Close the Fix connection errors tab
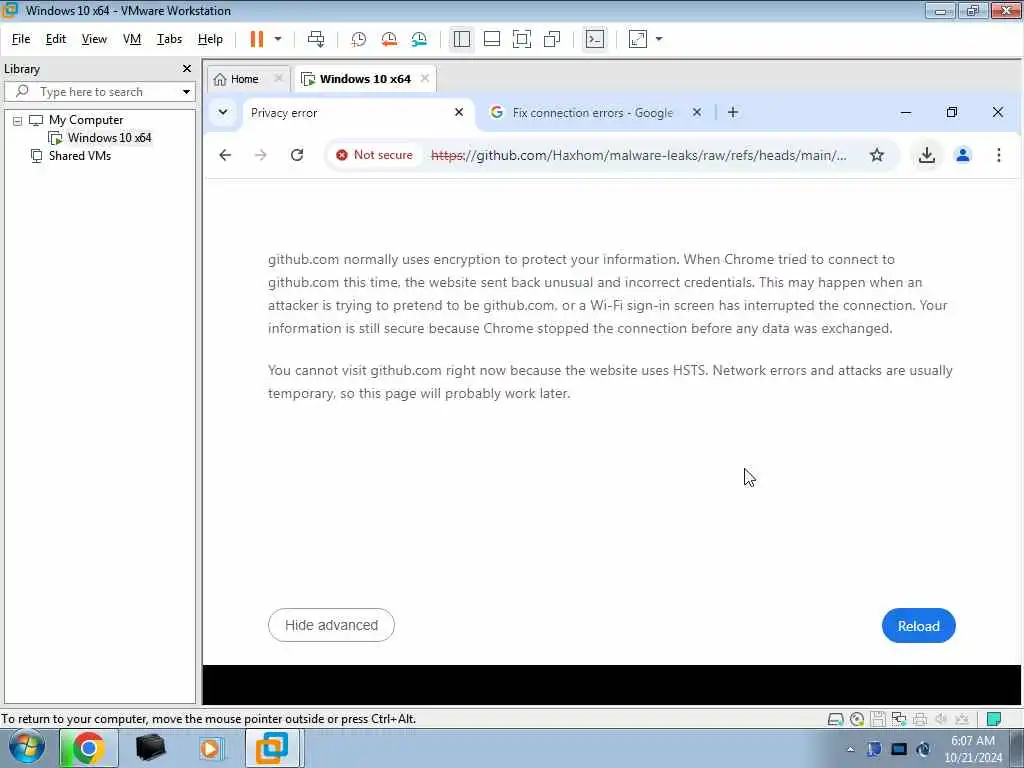Screen dimensions: 1024x768 click(x=697, y=112)
